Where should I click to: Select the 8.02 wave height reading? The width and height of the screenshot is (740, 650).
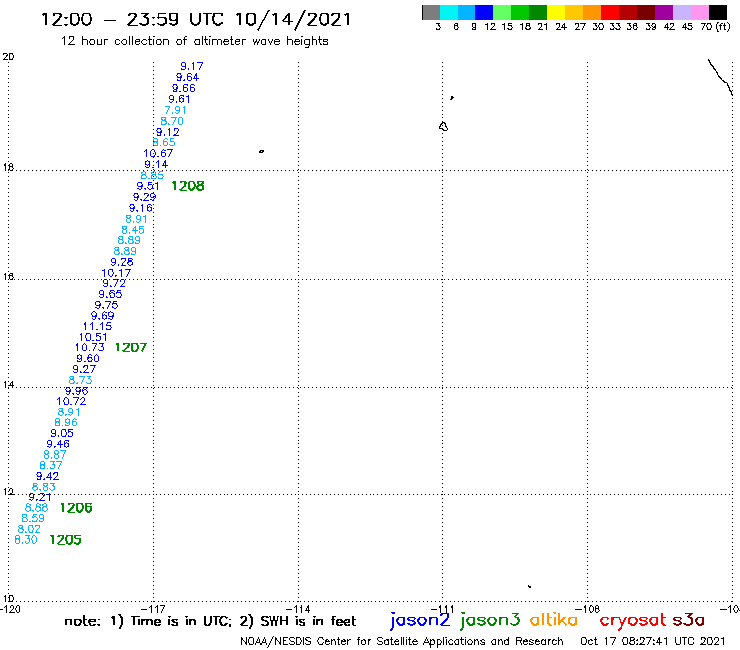coord(29,529)
